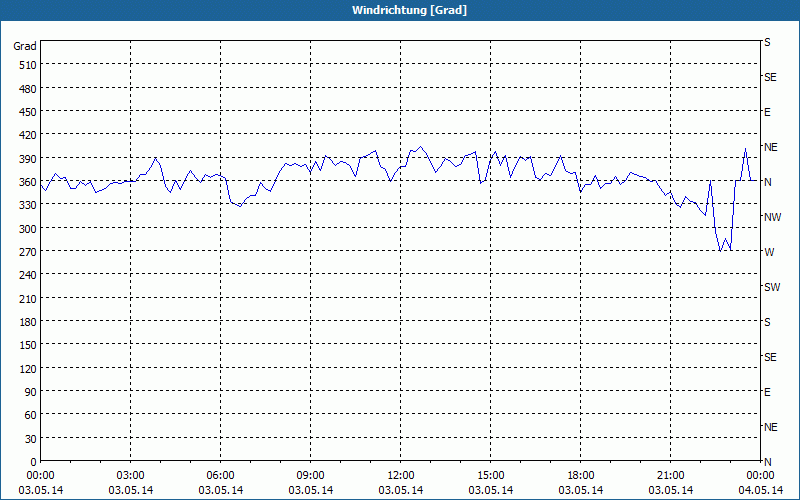Viewport: 800px width, 500px height.
Task: Click the 60 y-axis tick label
Action: point(31,415)
